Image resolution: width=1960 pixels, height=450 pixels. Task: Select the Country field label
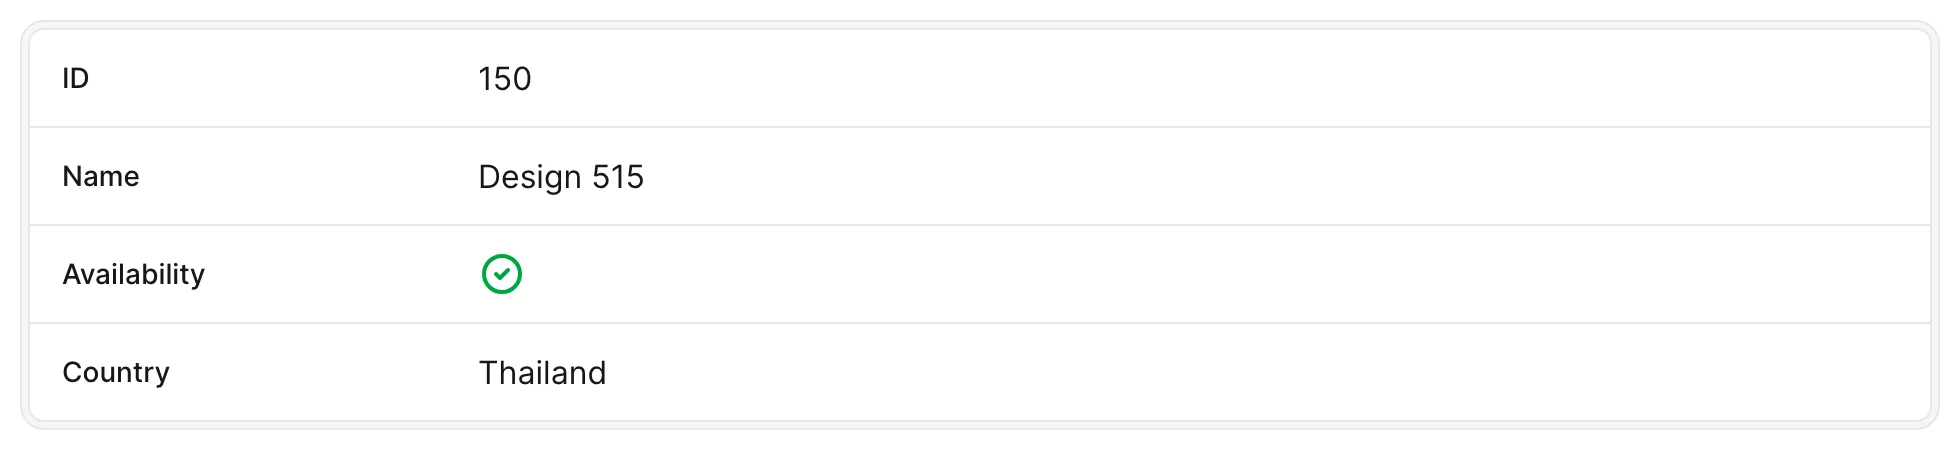point(116,372)
